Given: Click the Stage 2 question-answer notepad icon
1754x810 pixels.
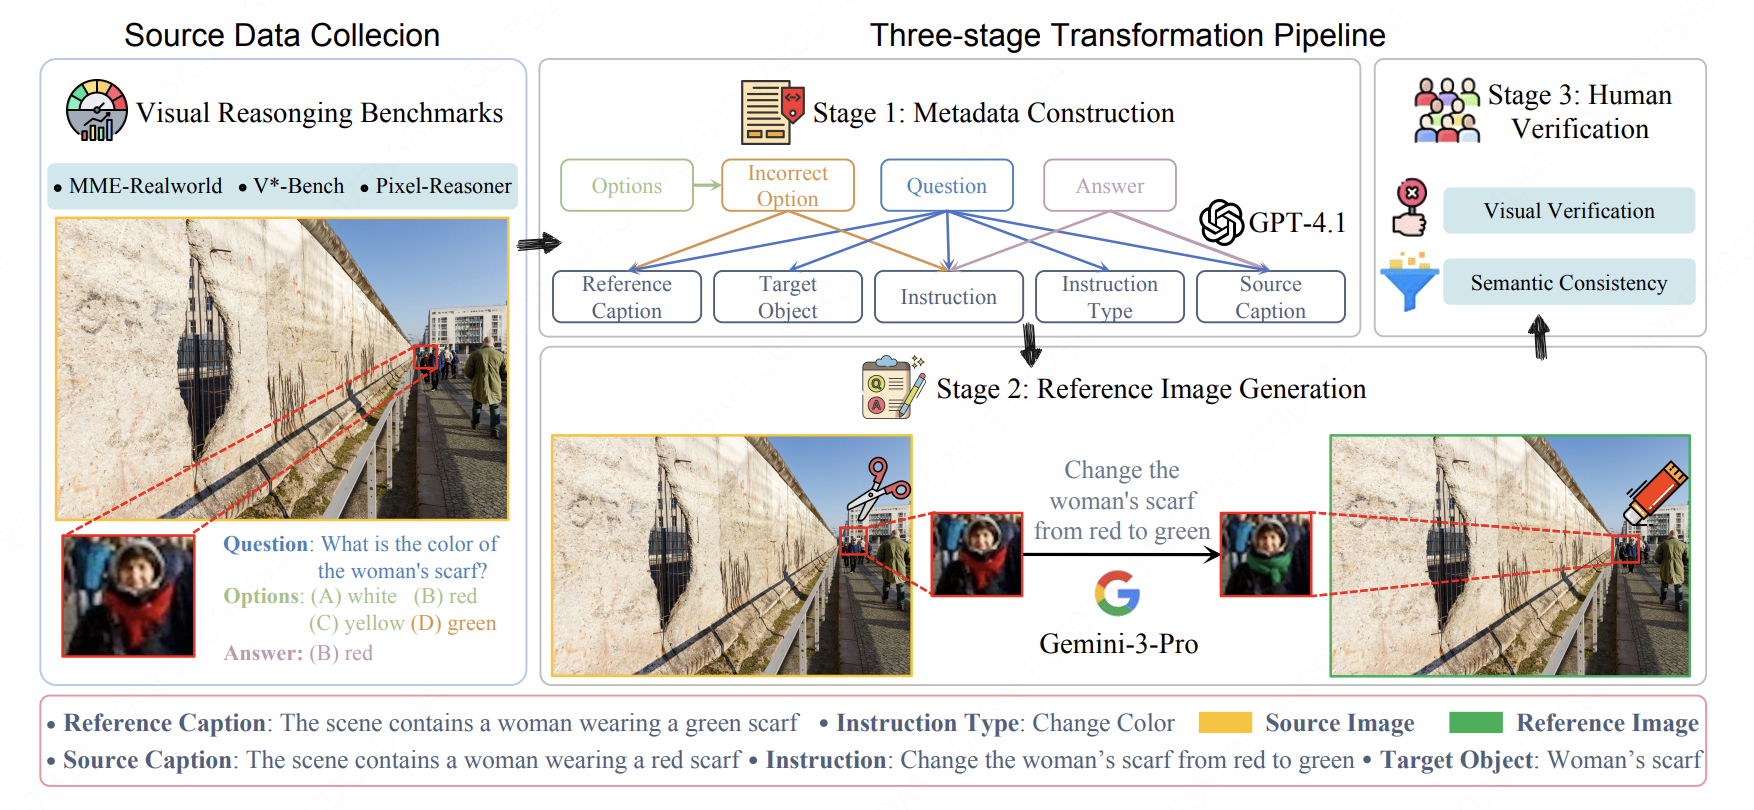Looking at the screenshot, I should (892, 387).
